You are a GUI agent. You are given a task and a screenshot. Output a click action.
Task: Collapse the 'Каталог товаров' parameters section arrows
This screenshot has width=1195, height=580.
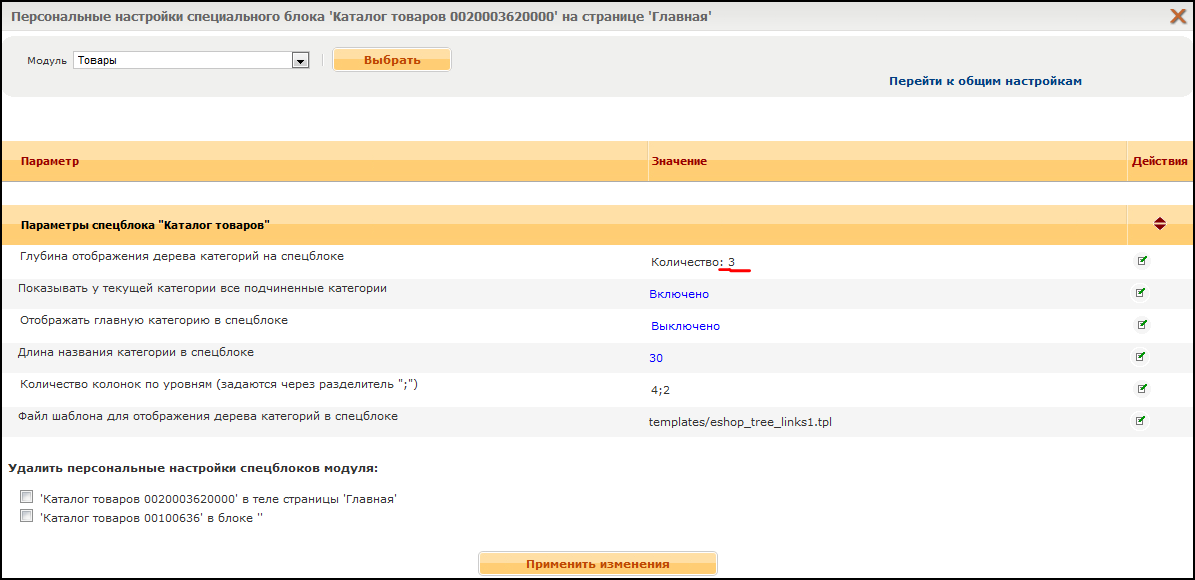click(1159, 224)
